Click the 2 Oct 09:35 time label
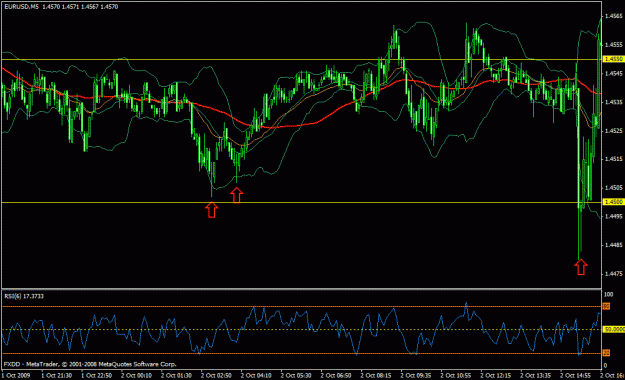This screenshot has height=380, width=625. (x=416, y=375)
